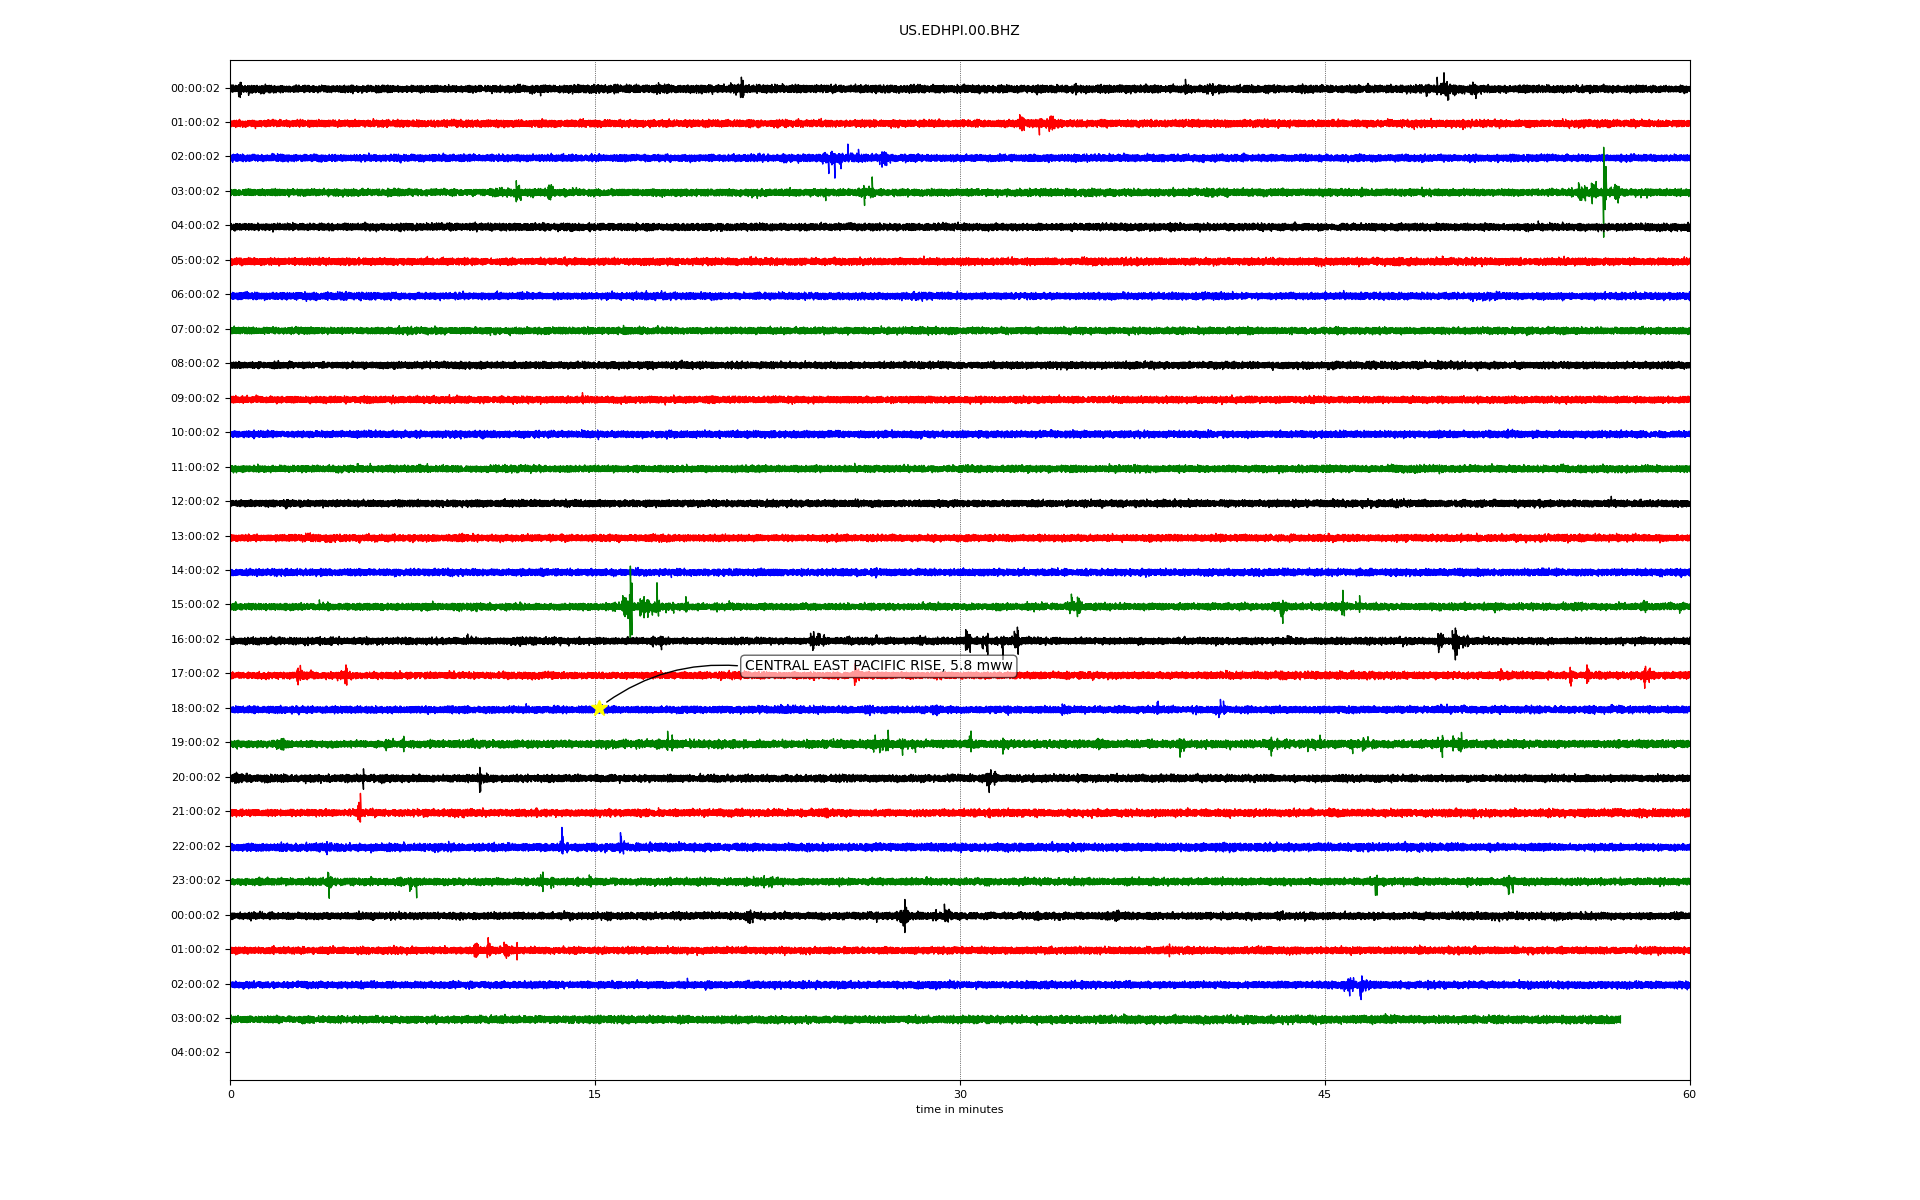Click the 23:00:02 time label
The width and height of the screenshot is (1920, 1200).
coord(195,881)
